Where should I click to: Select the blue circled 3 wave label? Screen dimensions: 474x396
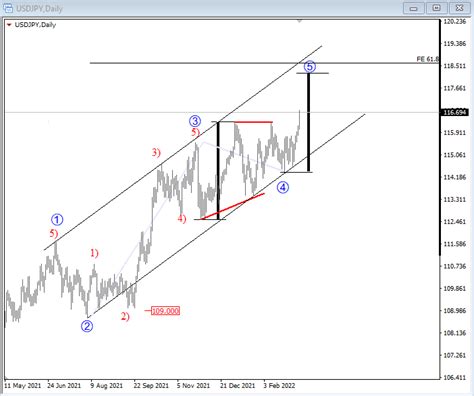195,121
